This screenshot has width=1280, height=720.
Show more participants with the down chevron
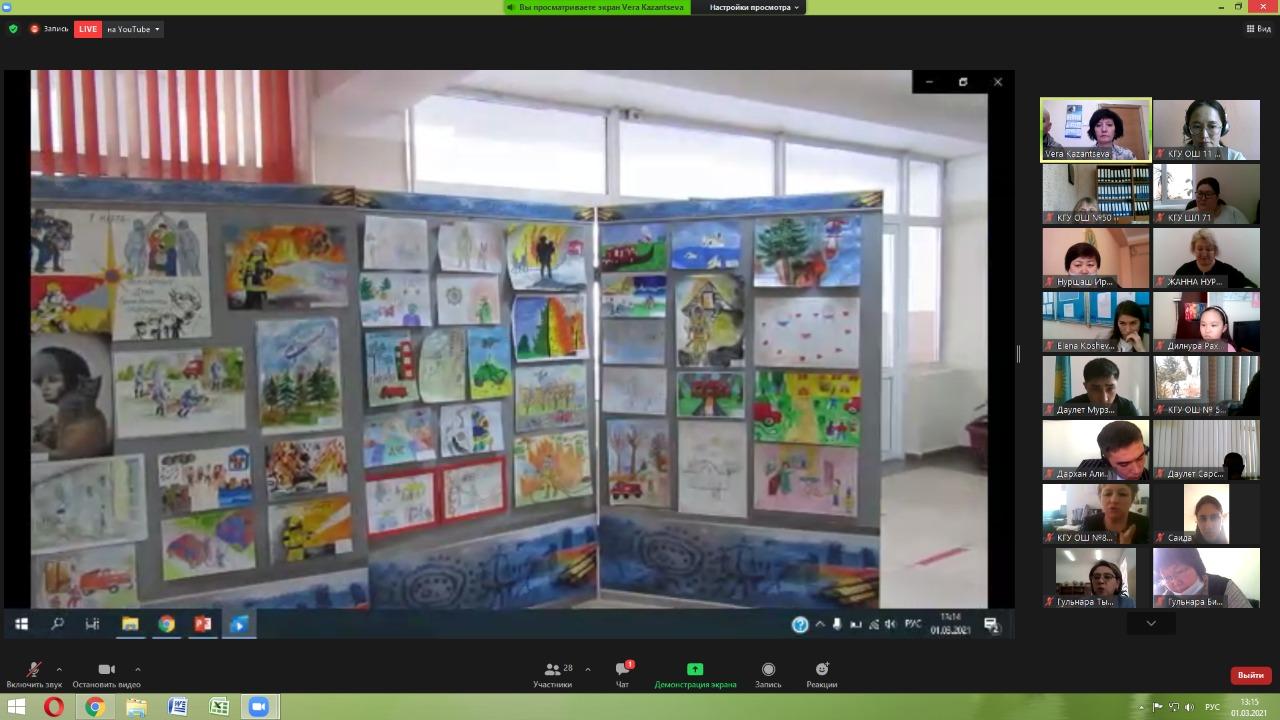pos(1151,623)
